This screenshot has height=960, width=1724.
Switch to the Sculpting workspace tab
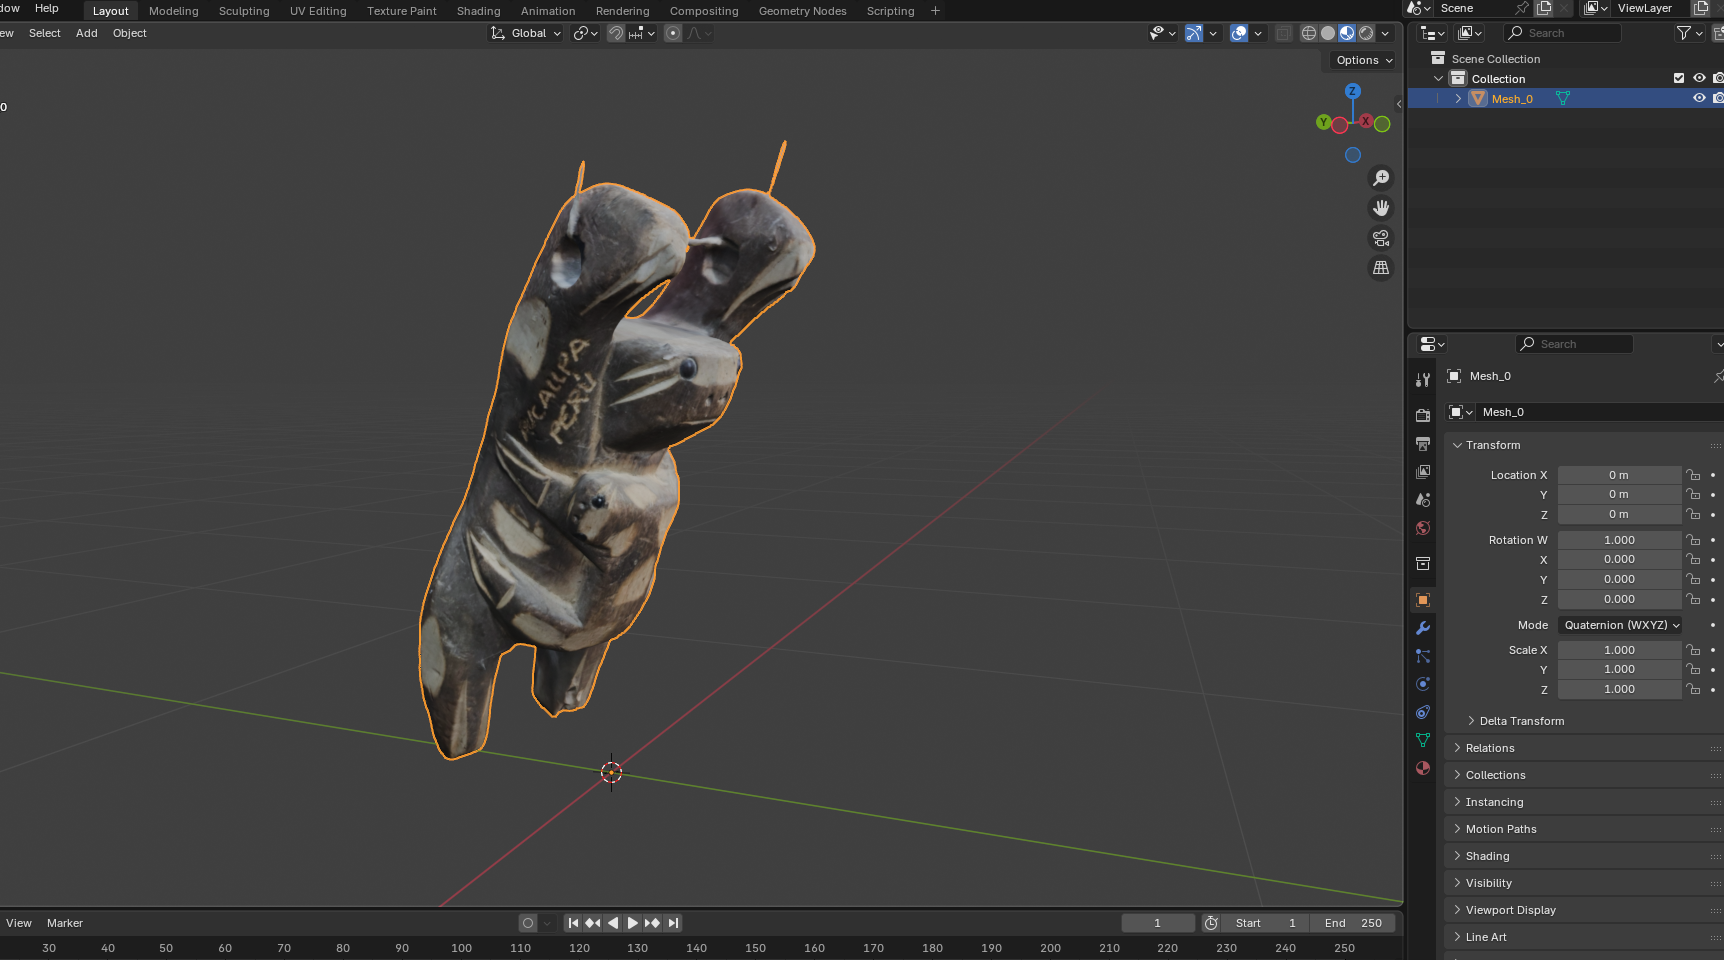pos(244,11)
